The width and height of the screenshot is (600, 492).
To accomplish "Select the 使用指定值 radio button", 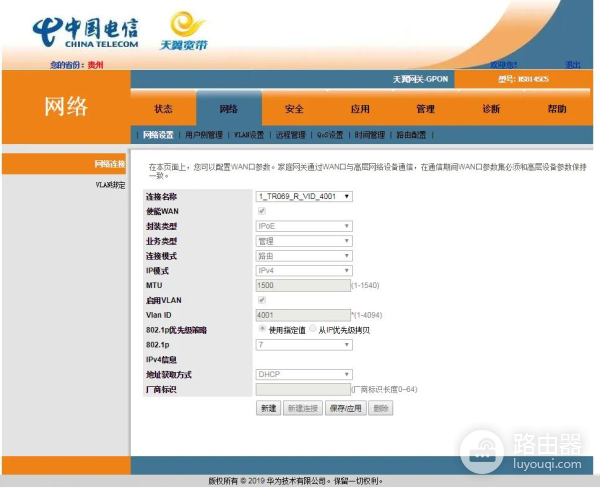I will pyautogui.click(x=262, y=329).
